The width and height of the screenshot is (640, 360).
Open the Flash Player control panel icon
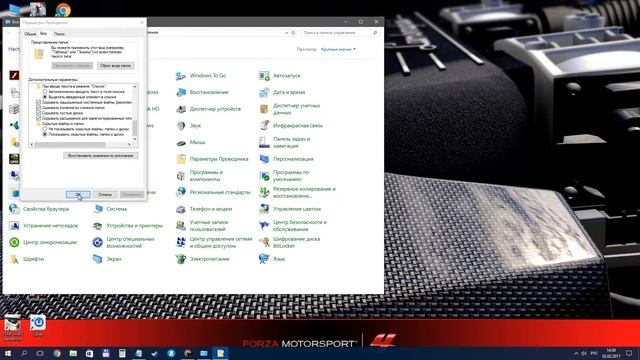pyautogui.click(x=14, y=76)
